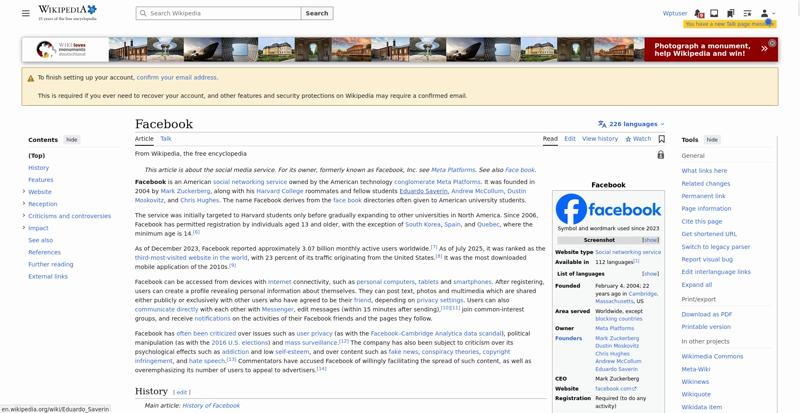Open the alerts bell notification icon
Image resolution: width=800 pixels, height=413 pixels.
click(x=698, y=13)
